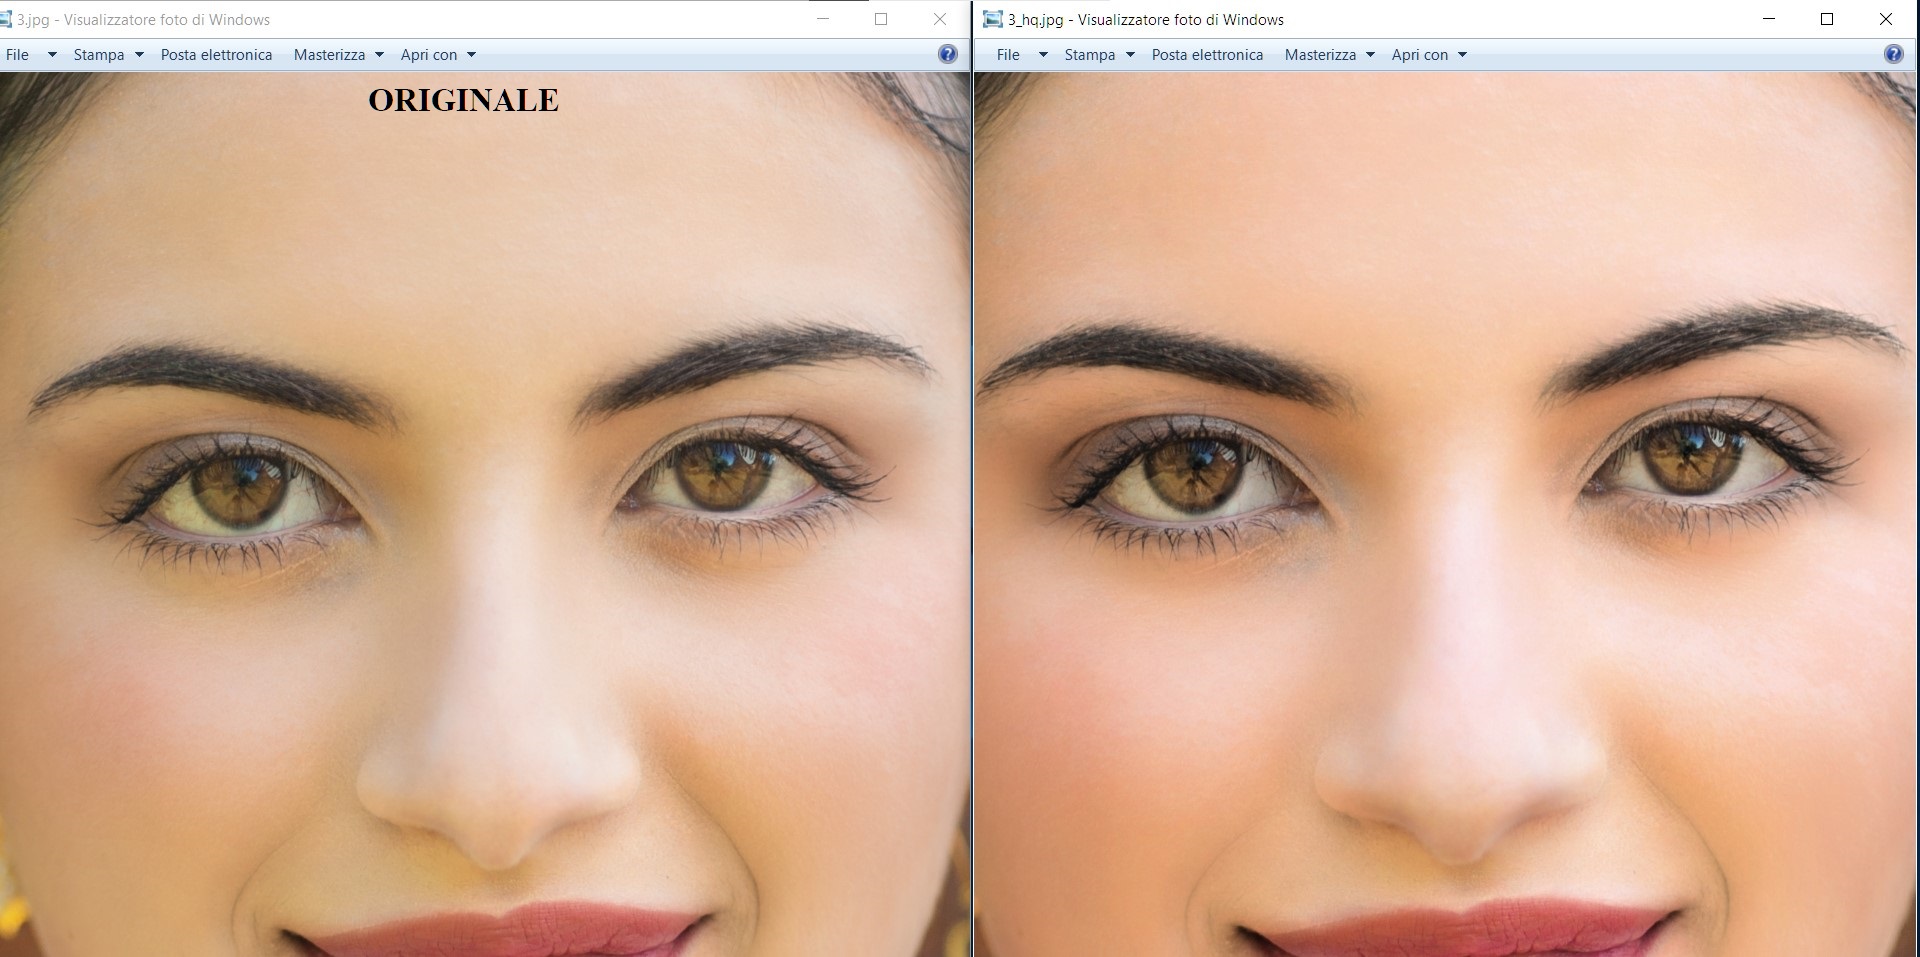Close the 3_hq.jpg window
This screenshot has height=957, width=1920.
point(1886,19)
